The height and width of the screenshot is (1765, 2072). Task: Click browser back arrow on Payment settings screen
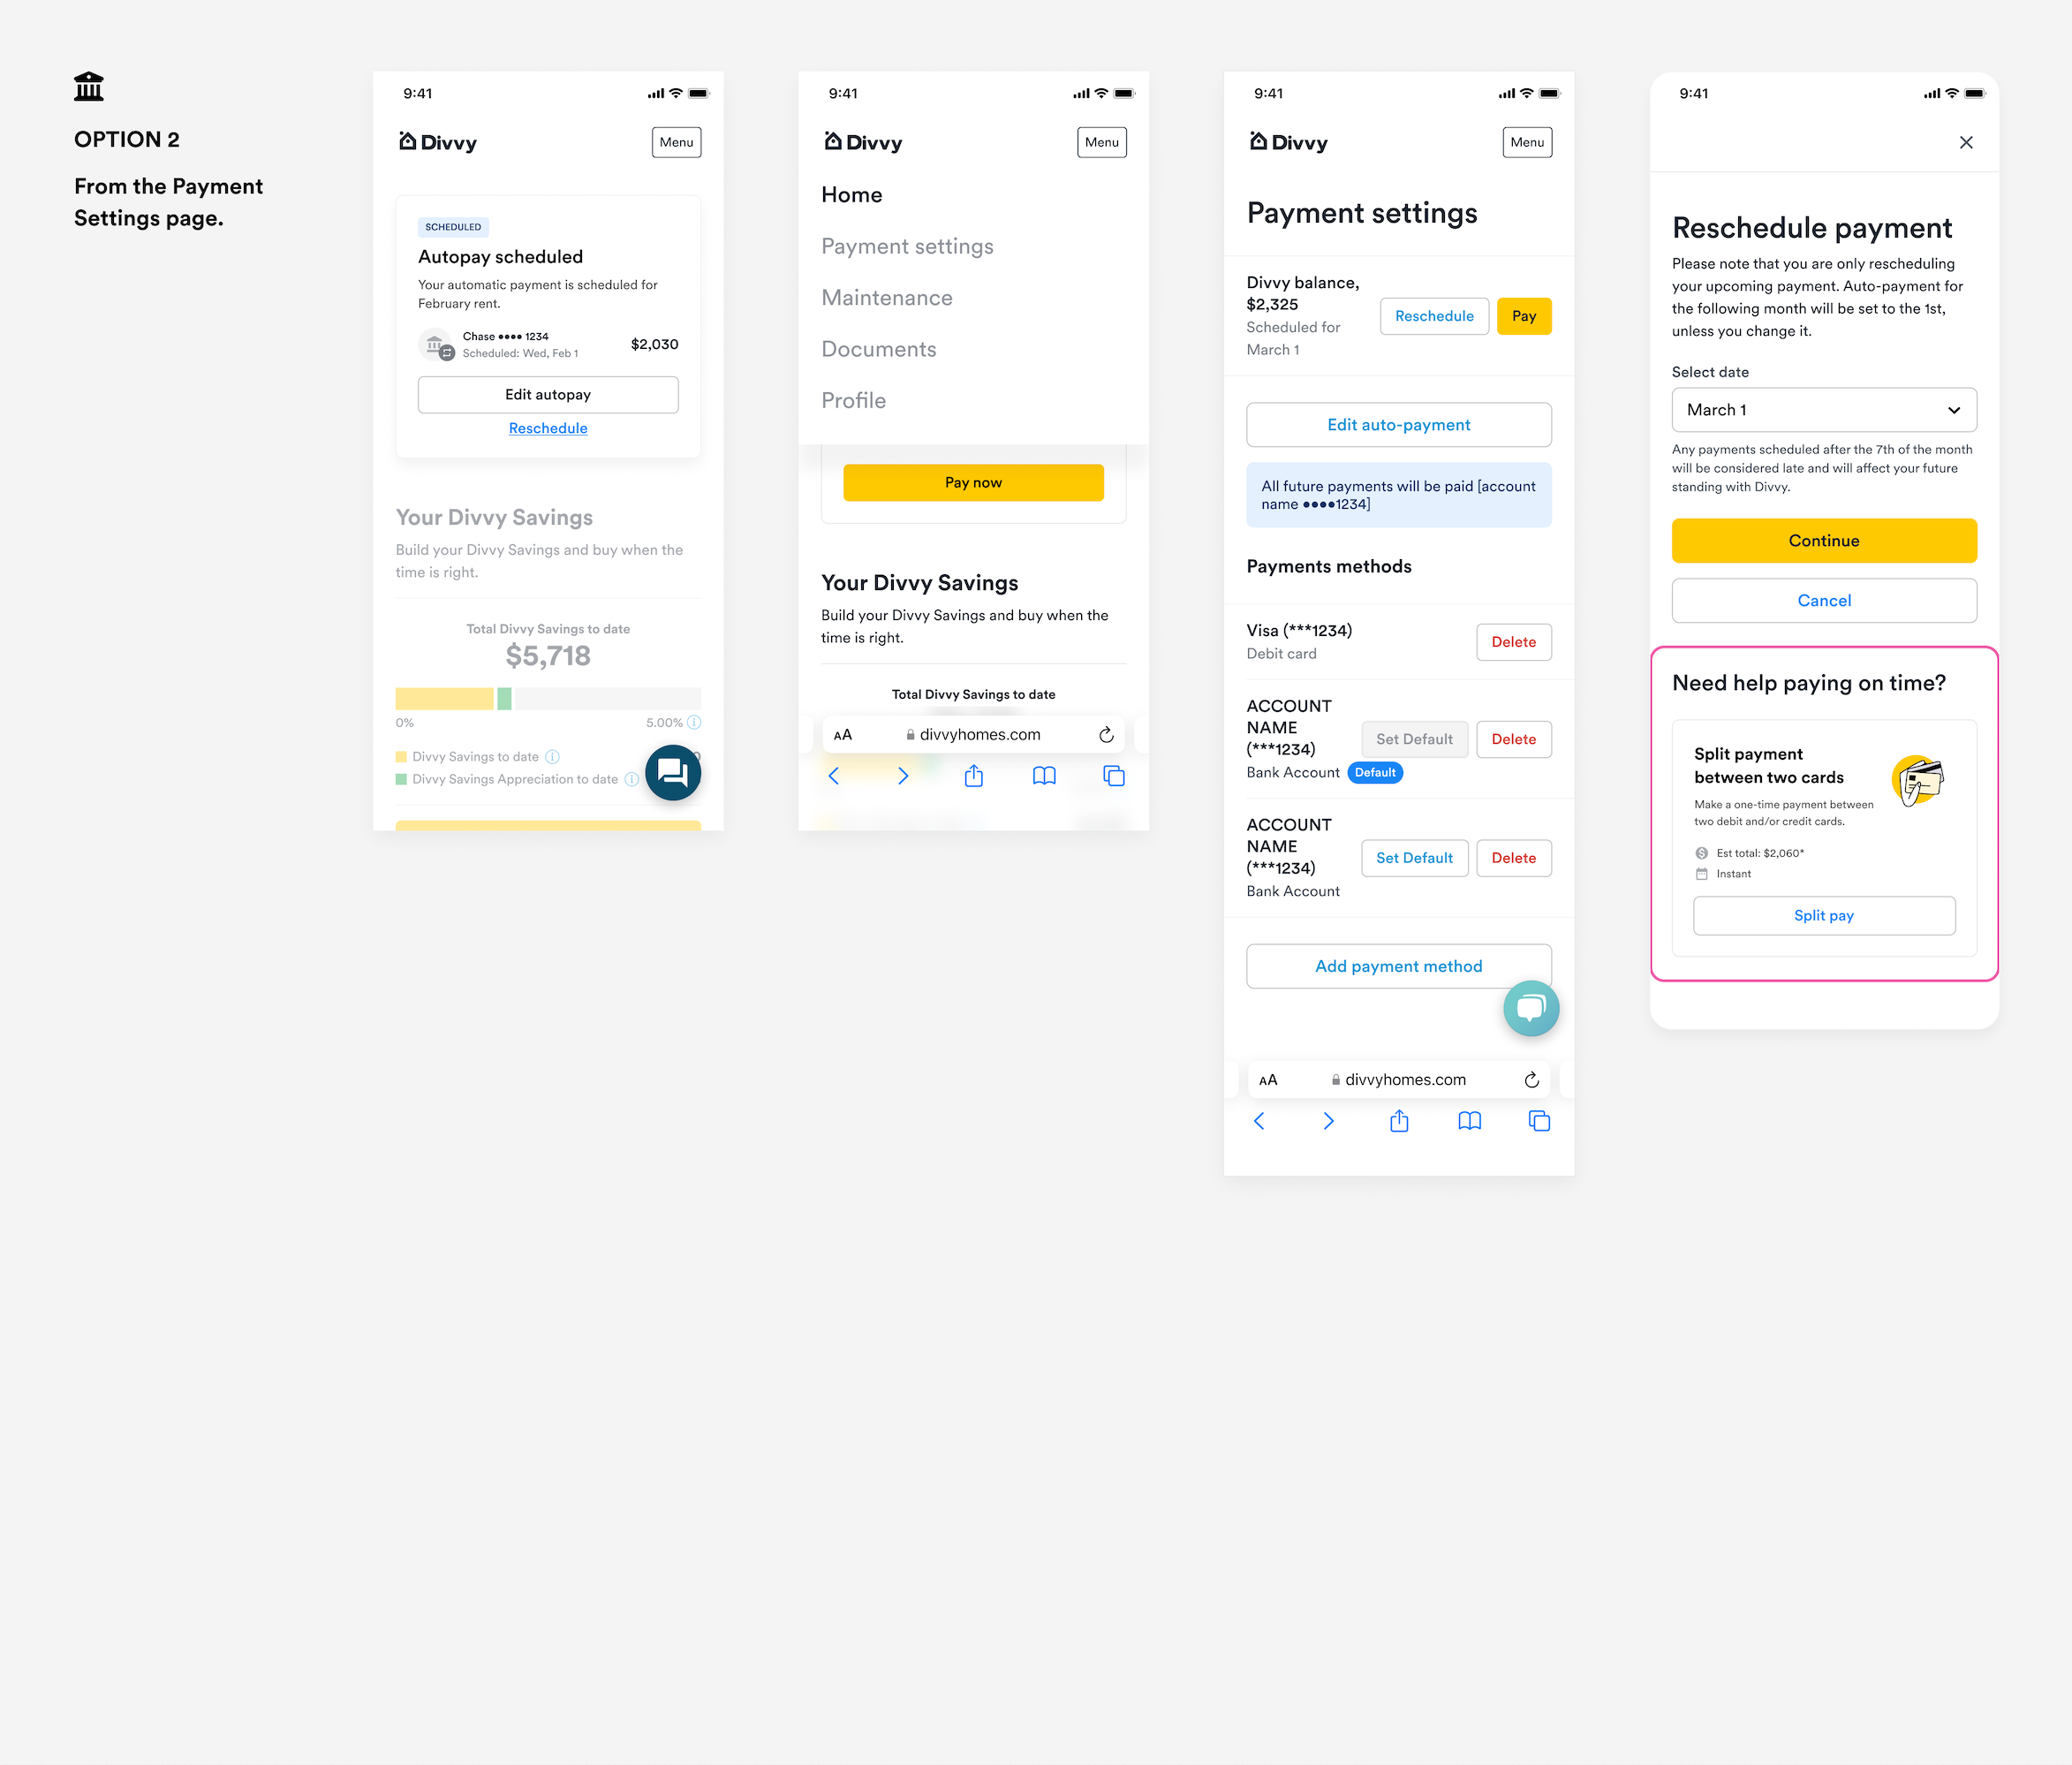coord(1259,1121)
